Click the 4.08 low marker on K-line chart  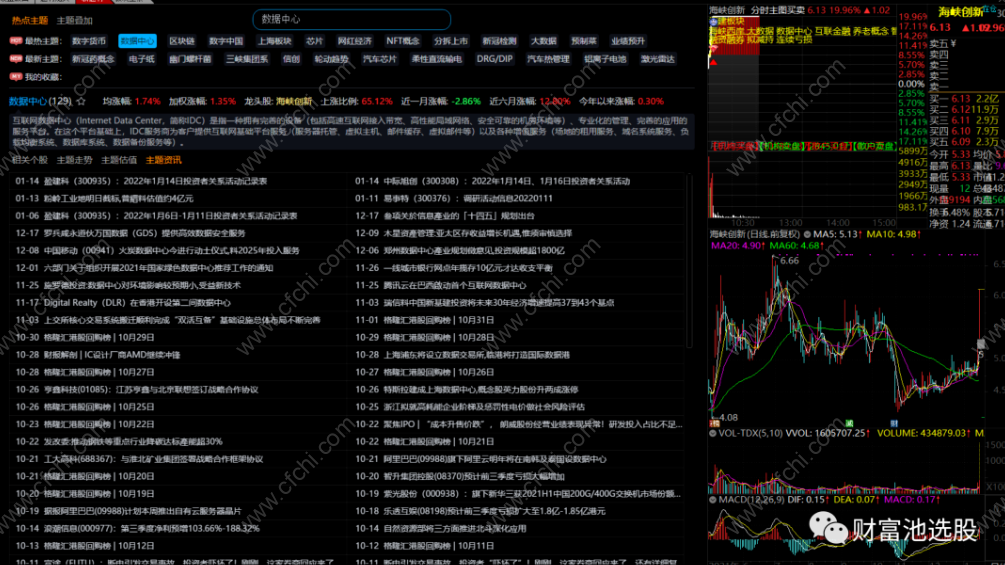point(728,417)
